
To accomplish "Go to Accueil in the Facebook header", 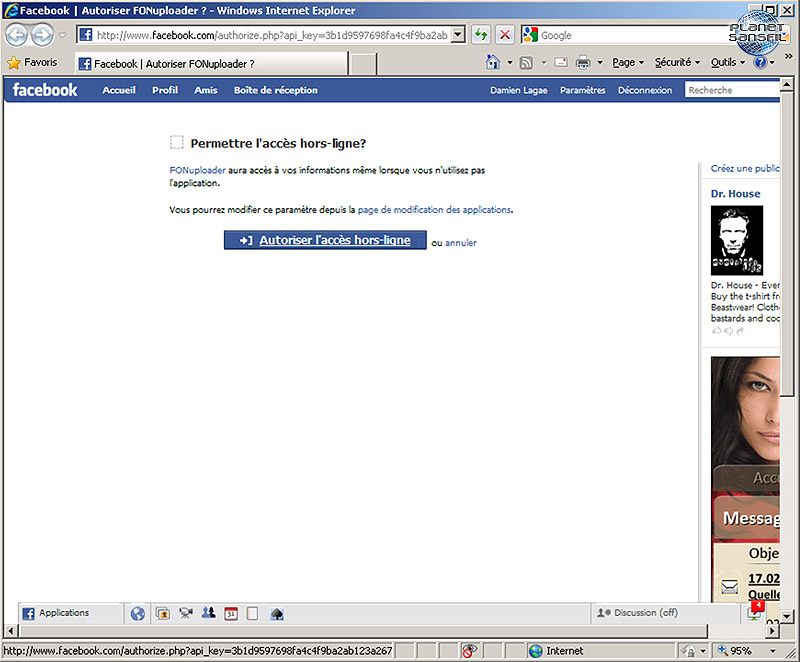I will click(119, 90).
